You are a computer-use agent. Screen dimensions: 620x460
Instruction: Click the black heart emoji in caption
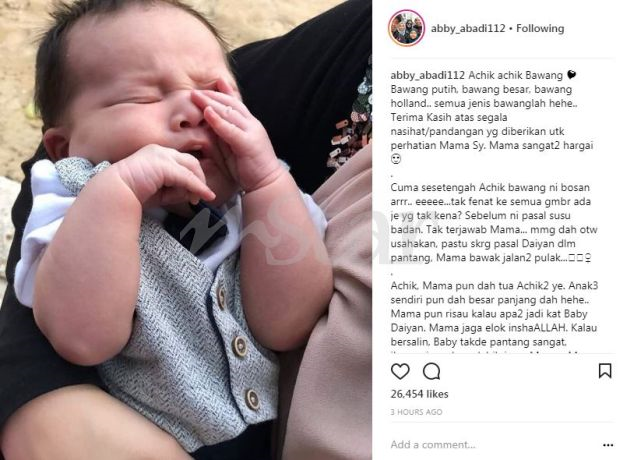[x=572, y=74]
